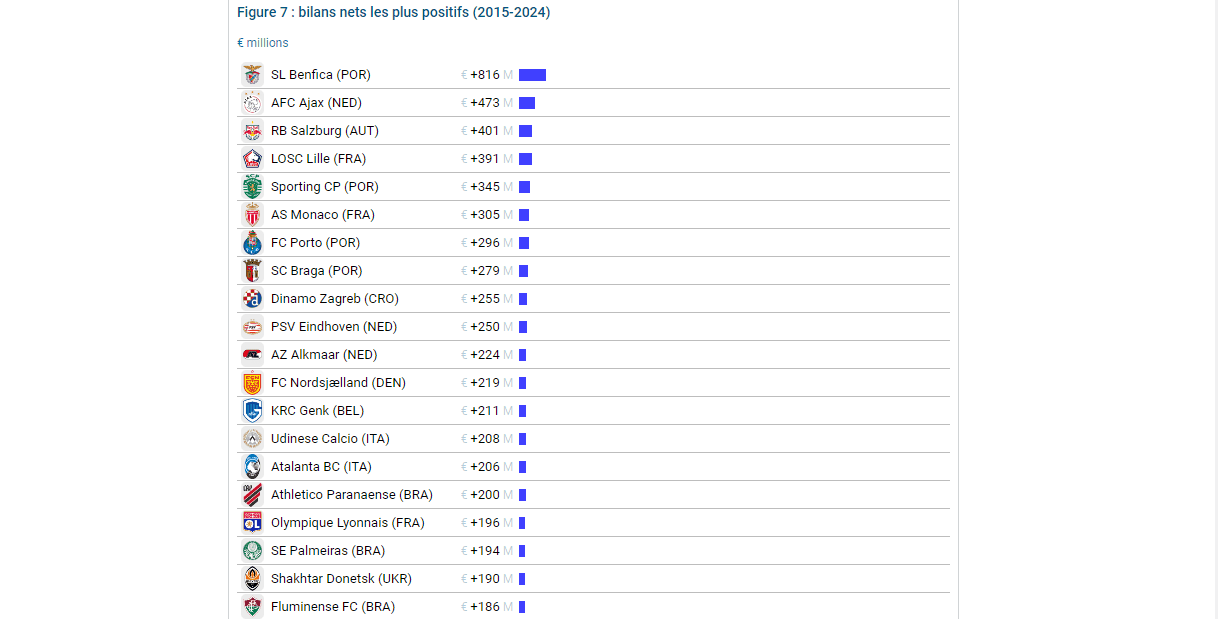Select the 'Shakhtar Donetsk (UKR)' row name
Viewport: 1218px width, 619px height.
[x=342, y=579]
